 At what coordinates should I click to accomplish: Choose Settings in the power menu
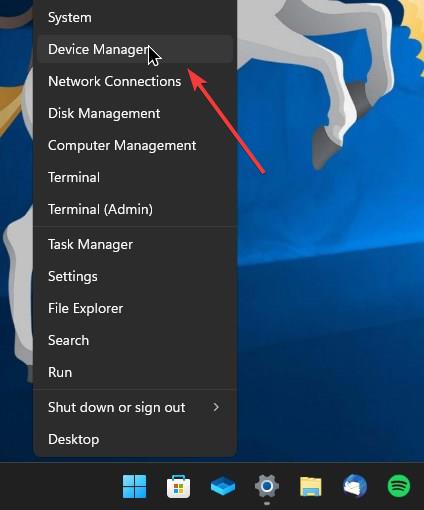click(135, 276)
